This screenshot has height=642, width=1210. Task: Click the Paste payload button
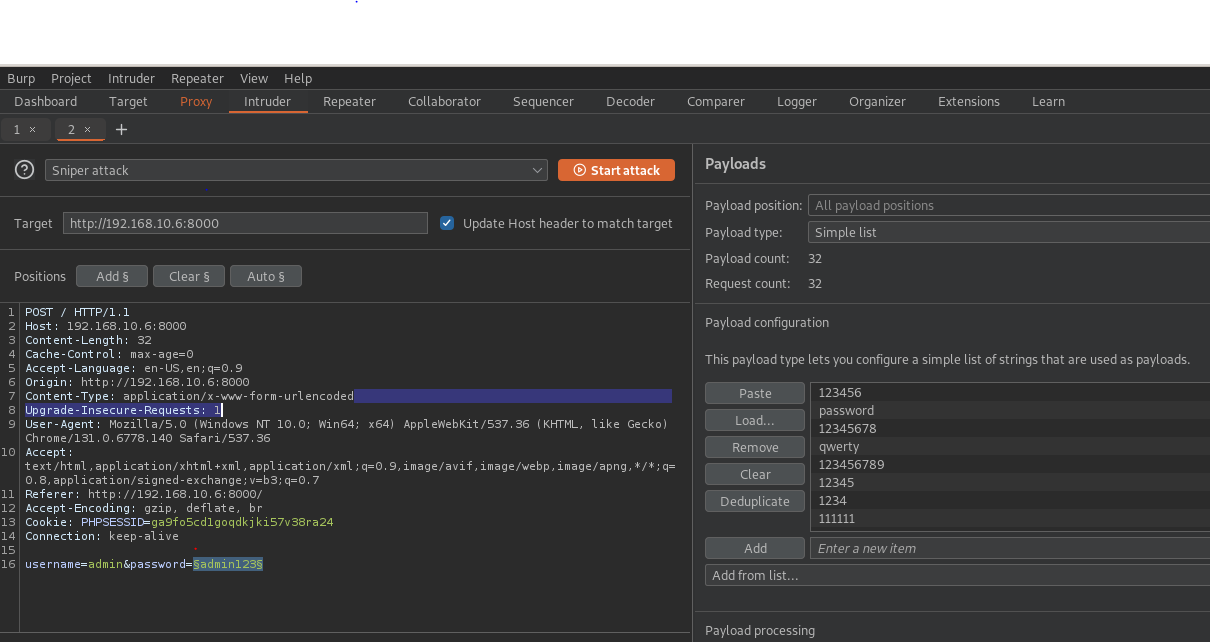pos(755,393)
